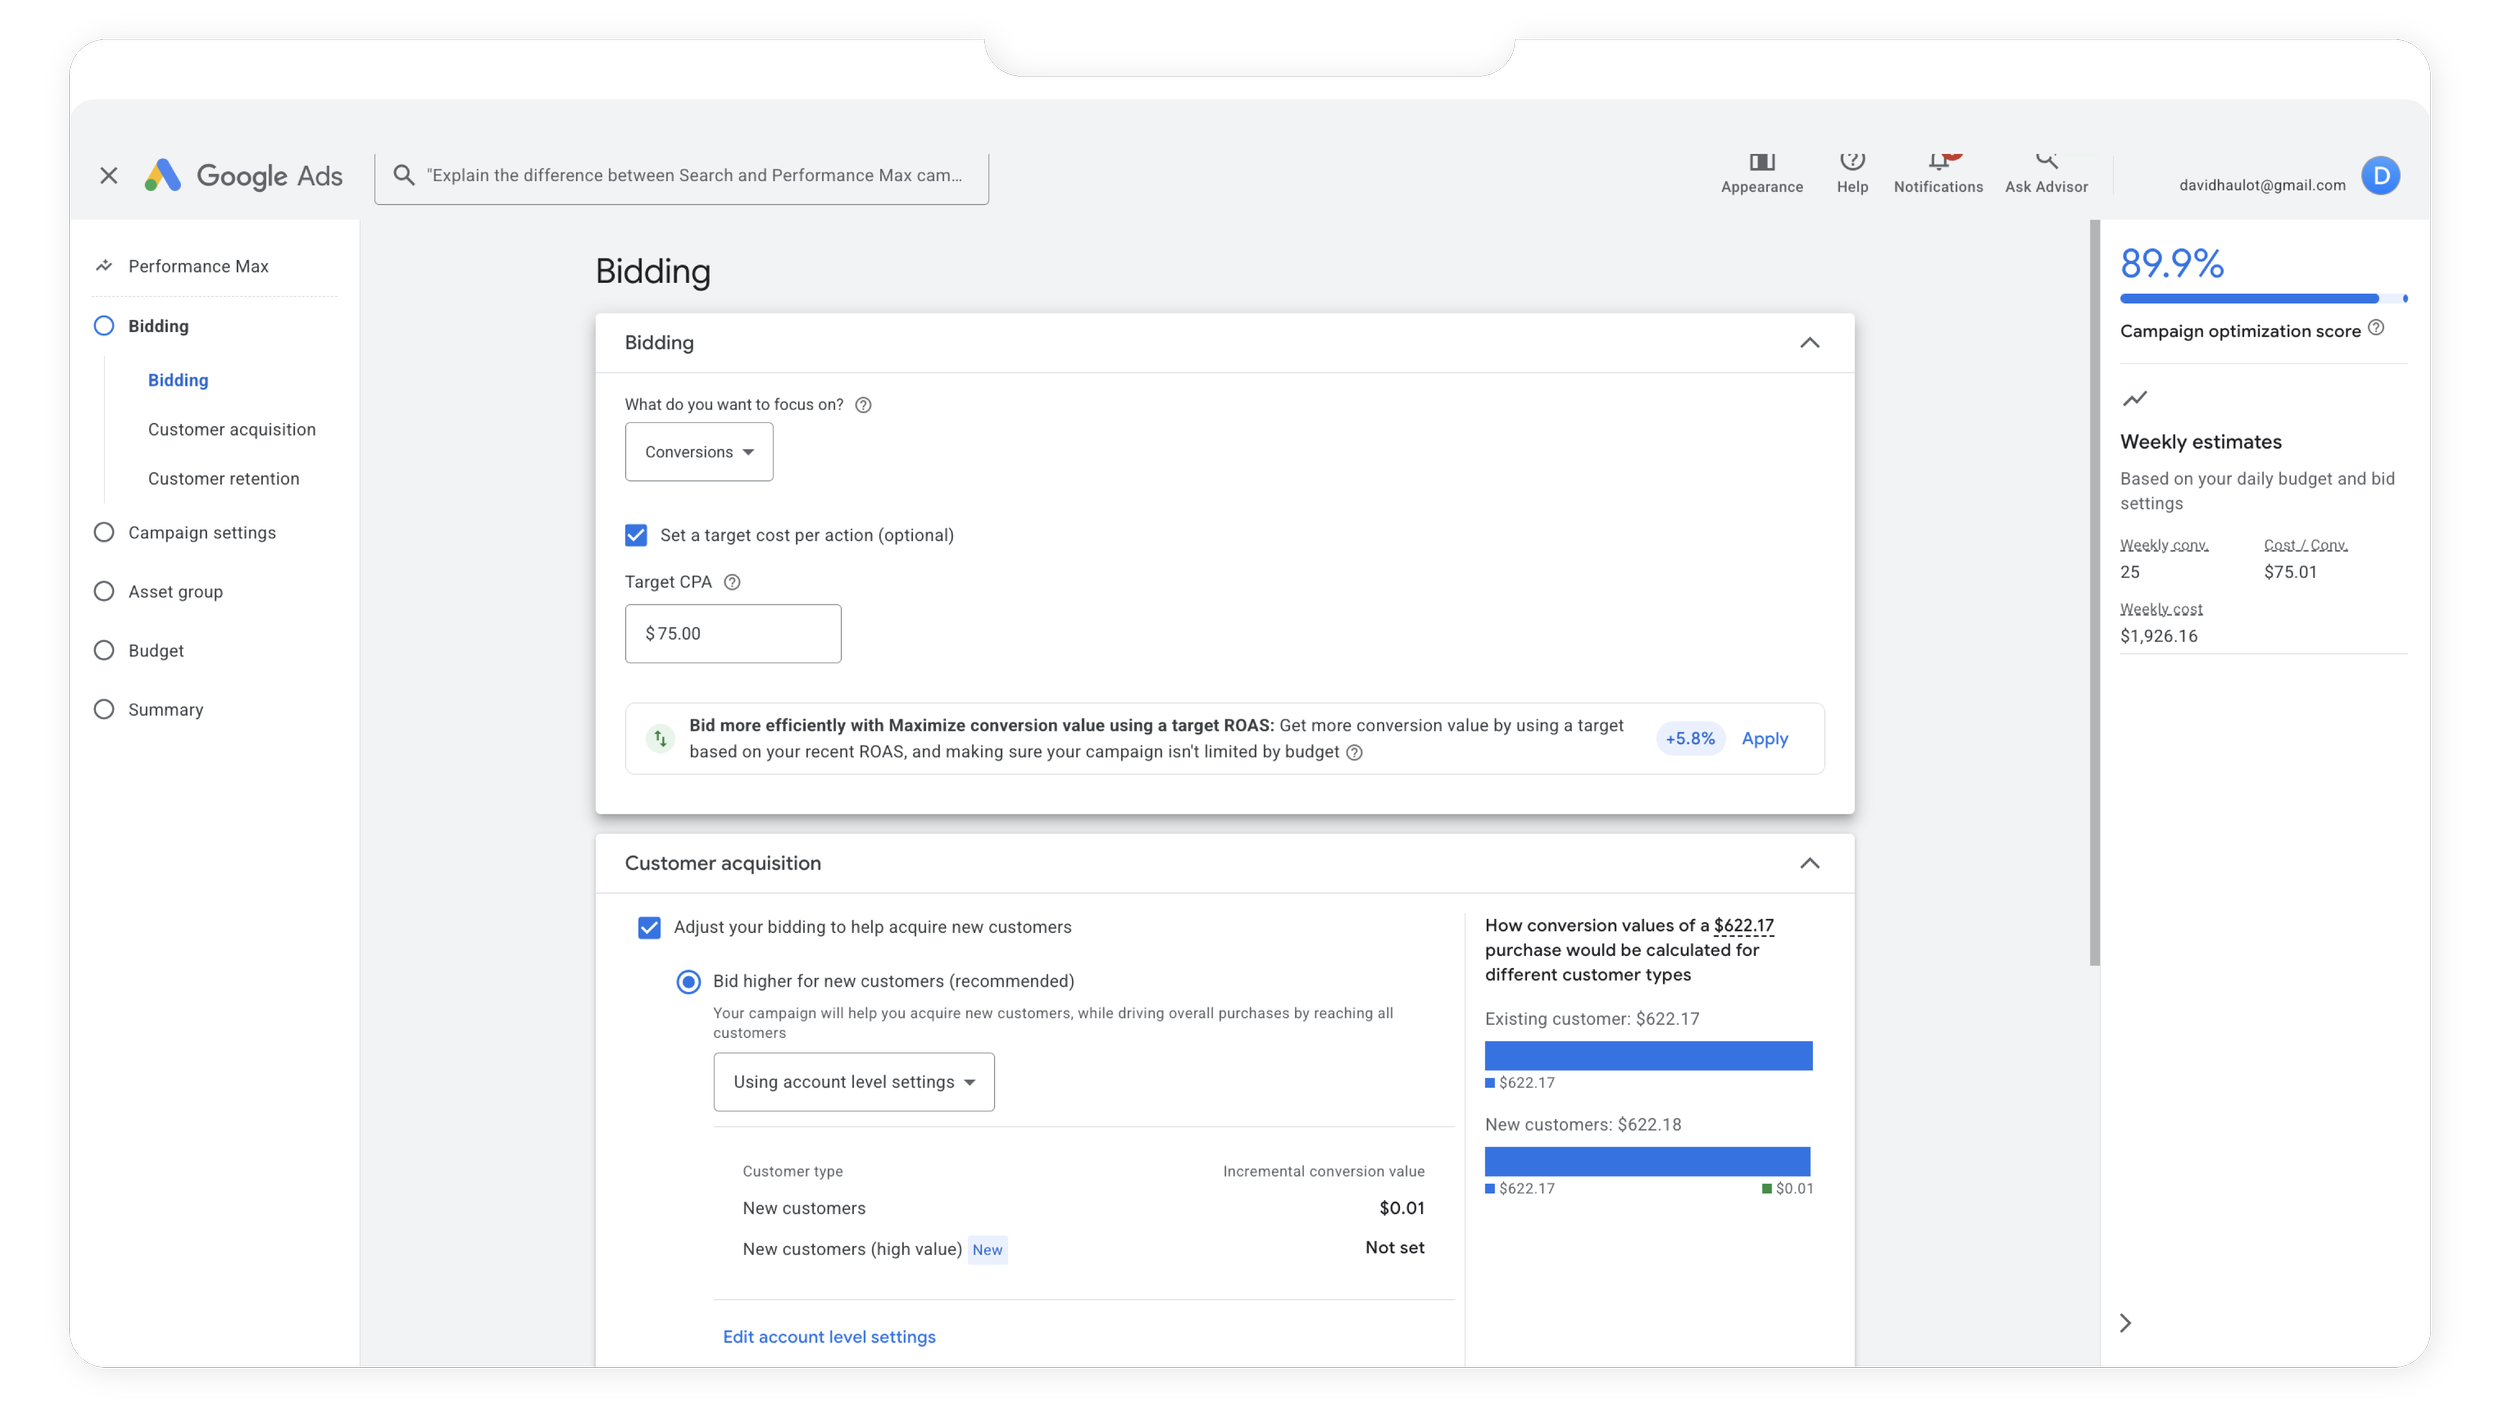Click the Existing customer blue bar

point(1648,1056)
